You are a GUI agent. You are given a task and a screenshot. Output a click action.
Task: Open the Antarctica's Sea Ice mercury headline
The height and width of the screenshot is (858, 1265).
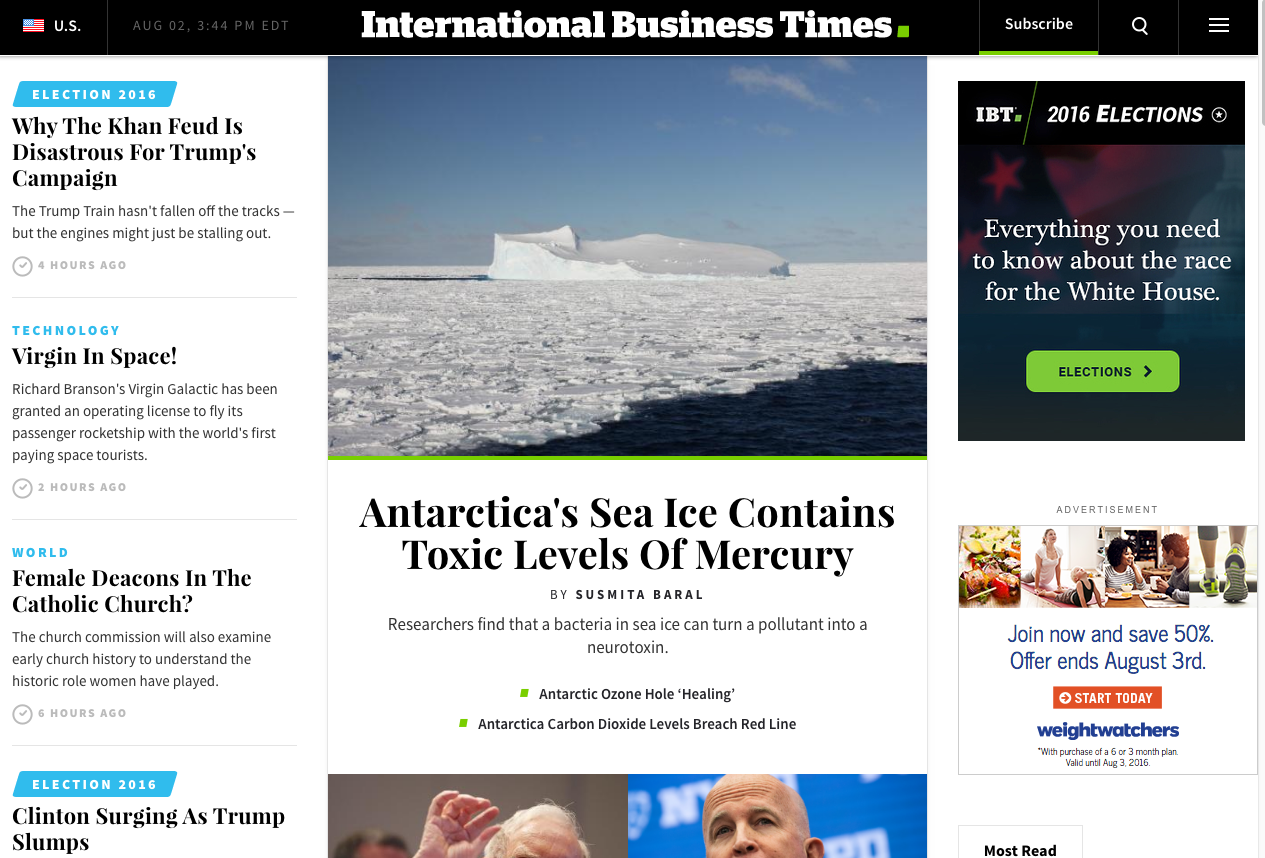pyautogui.click(x=627, y=533)
